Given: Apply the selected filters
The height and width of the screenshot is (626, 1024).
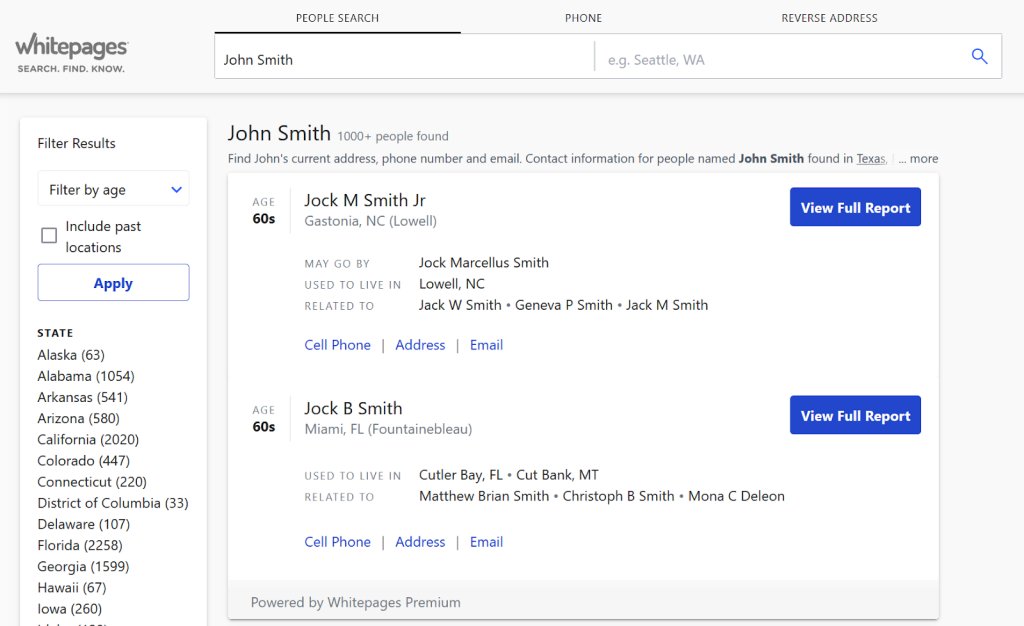Looking at the screenshot, I should [x=113, y=282].
